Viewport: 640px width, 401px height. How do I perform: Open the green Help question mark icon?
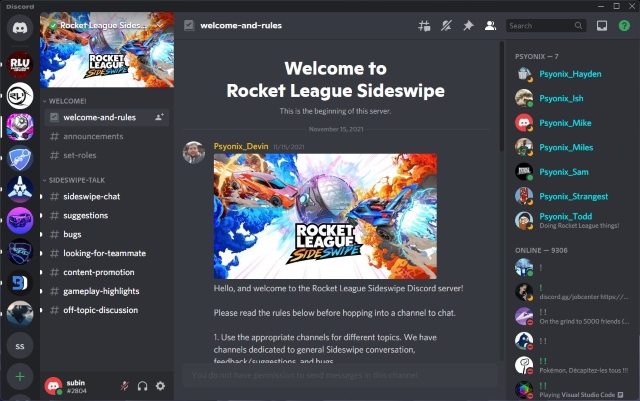click(x=624, y=26)
